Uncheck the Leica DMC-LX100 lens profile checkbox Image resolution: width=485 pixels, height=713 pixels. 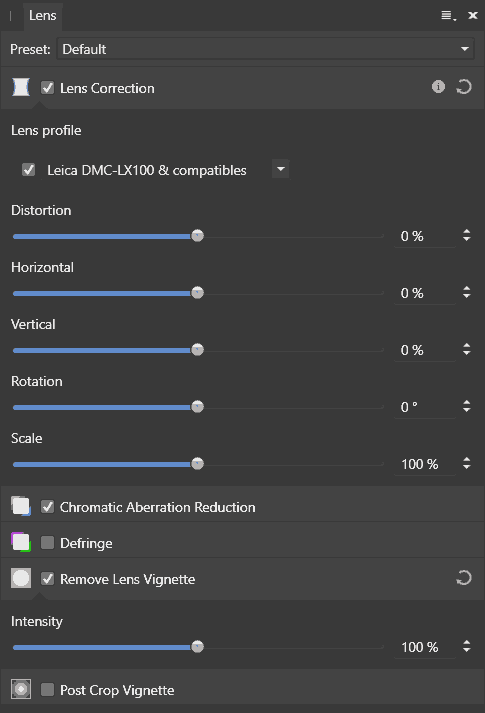[x=29, y=170]
